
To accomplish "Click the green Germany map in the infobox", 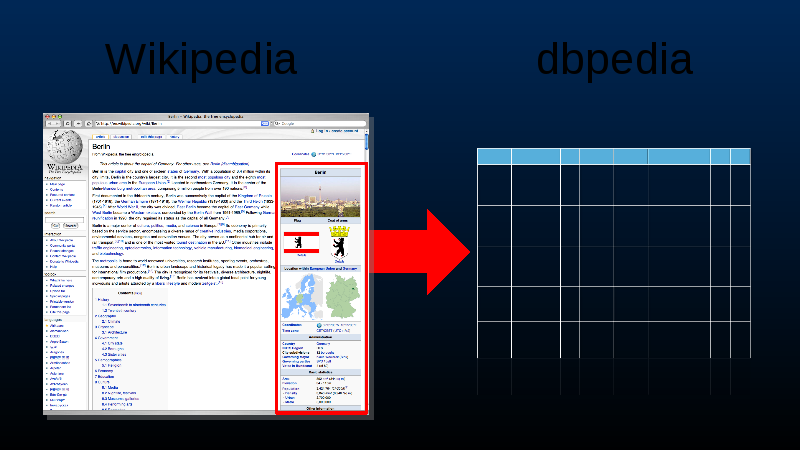I will coord(343,296).
